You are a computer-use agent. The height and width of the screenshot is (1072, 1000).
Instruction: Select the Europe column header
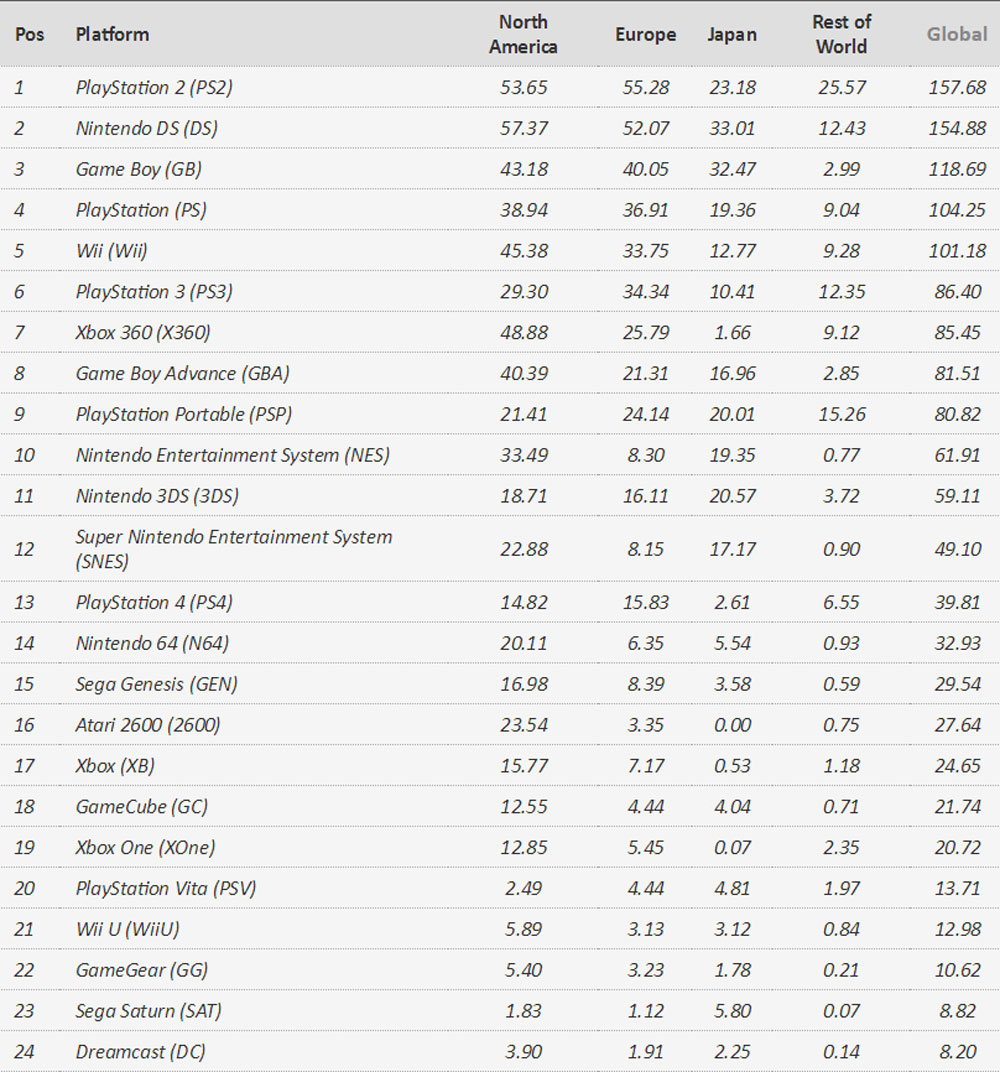tap(645, 34)
